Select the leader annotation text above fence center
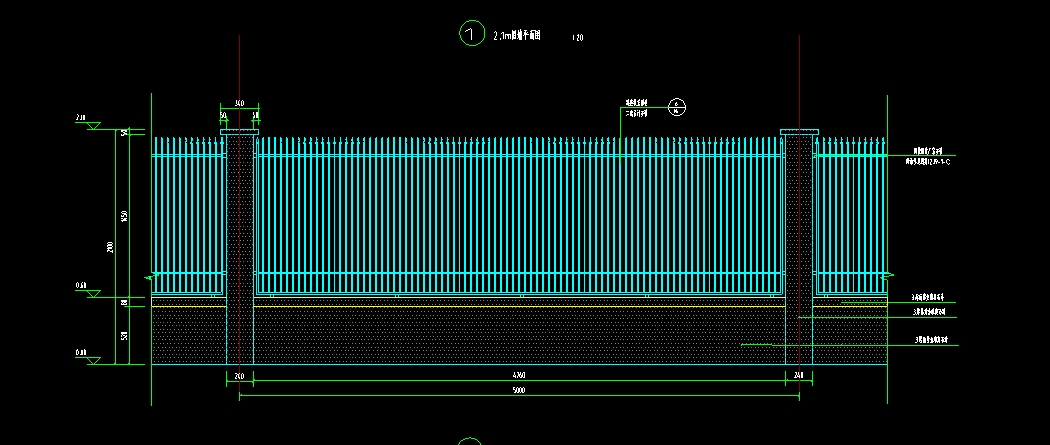1050x445 pixels. [x=635, y=108]
